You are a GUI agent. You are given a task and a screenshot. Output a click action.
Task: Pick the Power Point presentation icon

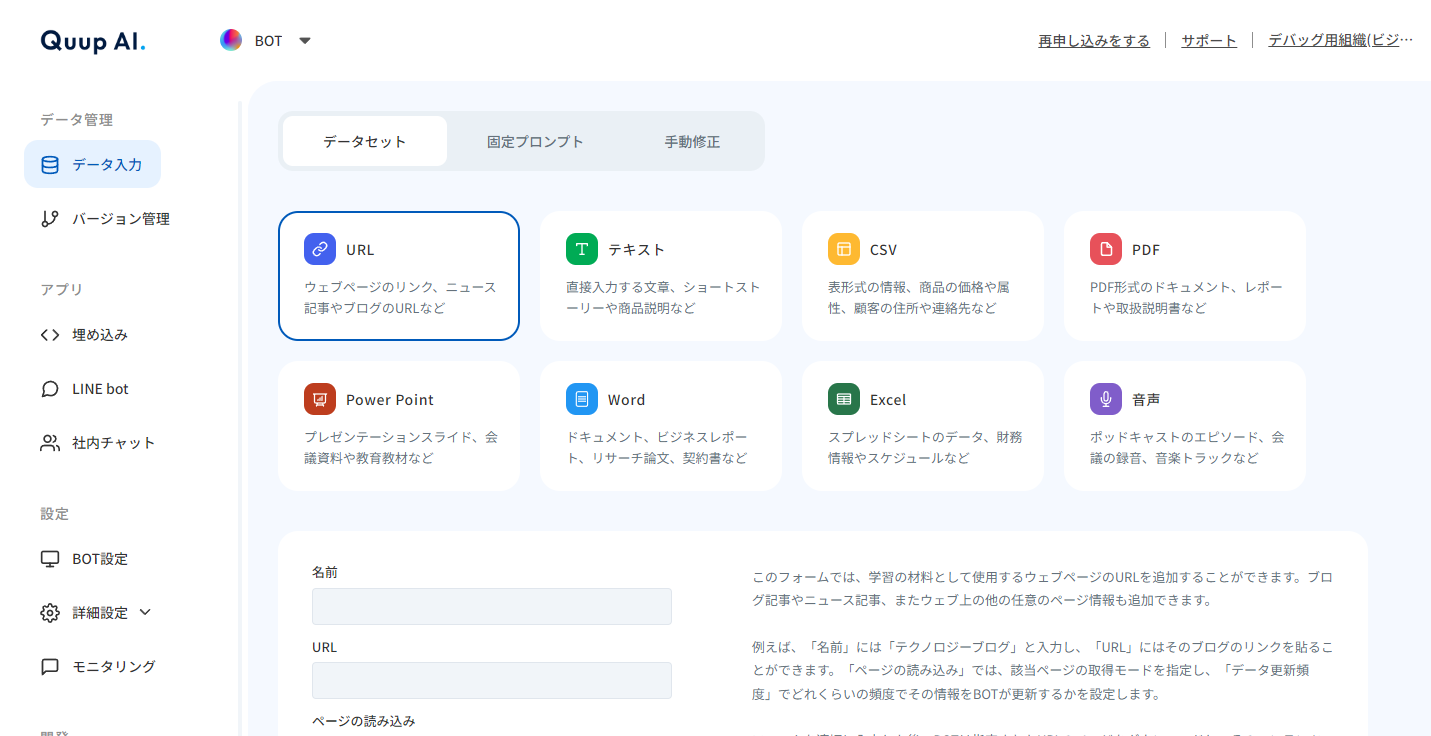(320, 399)
